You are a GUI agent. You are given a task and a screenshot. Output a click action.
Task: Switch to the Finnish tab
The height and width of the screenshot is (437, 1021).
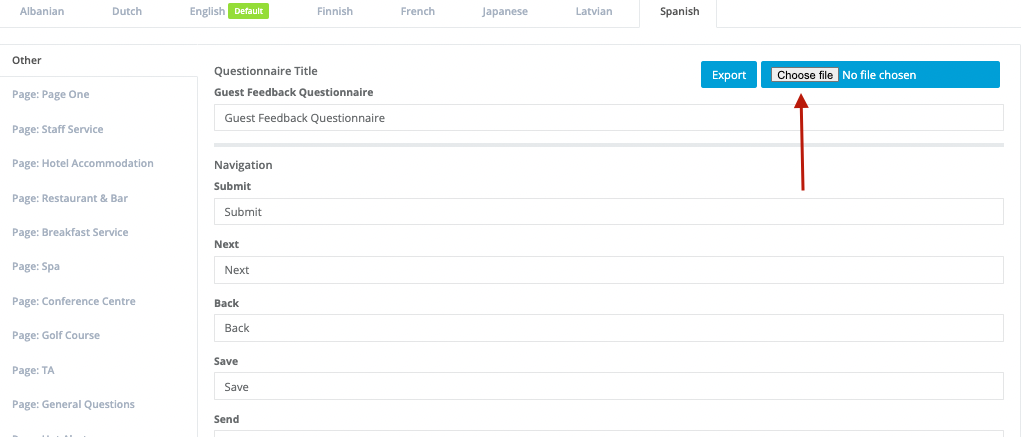point(335,12)
